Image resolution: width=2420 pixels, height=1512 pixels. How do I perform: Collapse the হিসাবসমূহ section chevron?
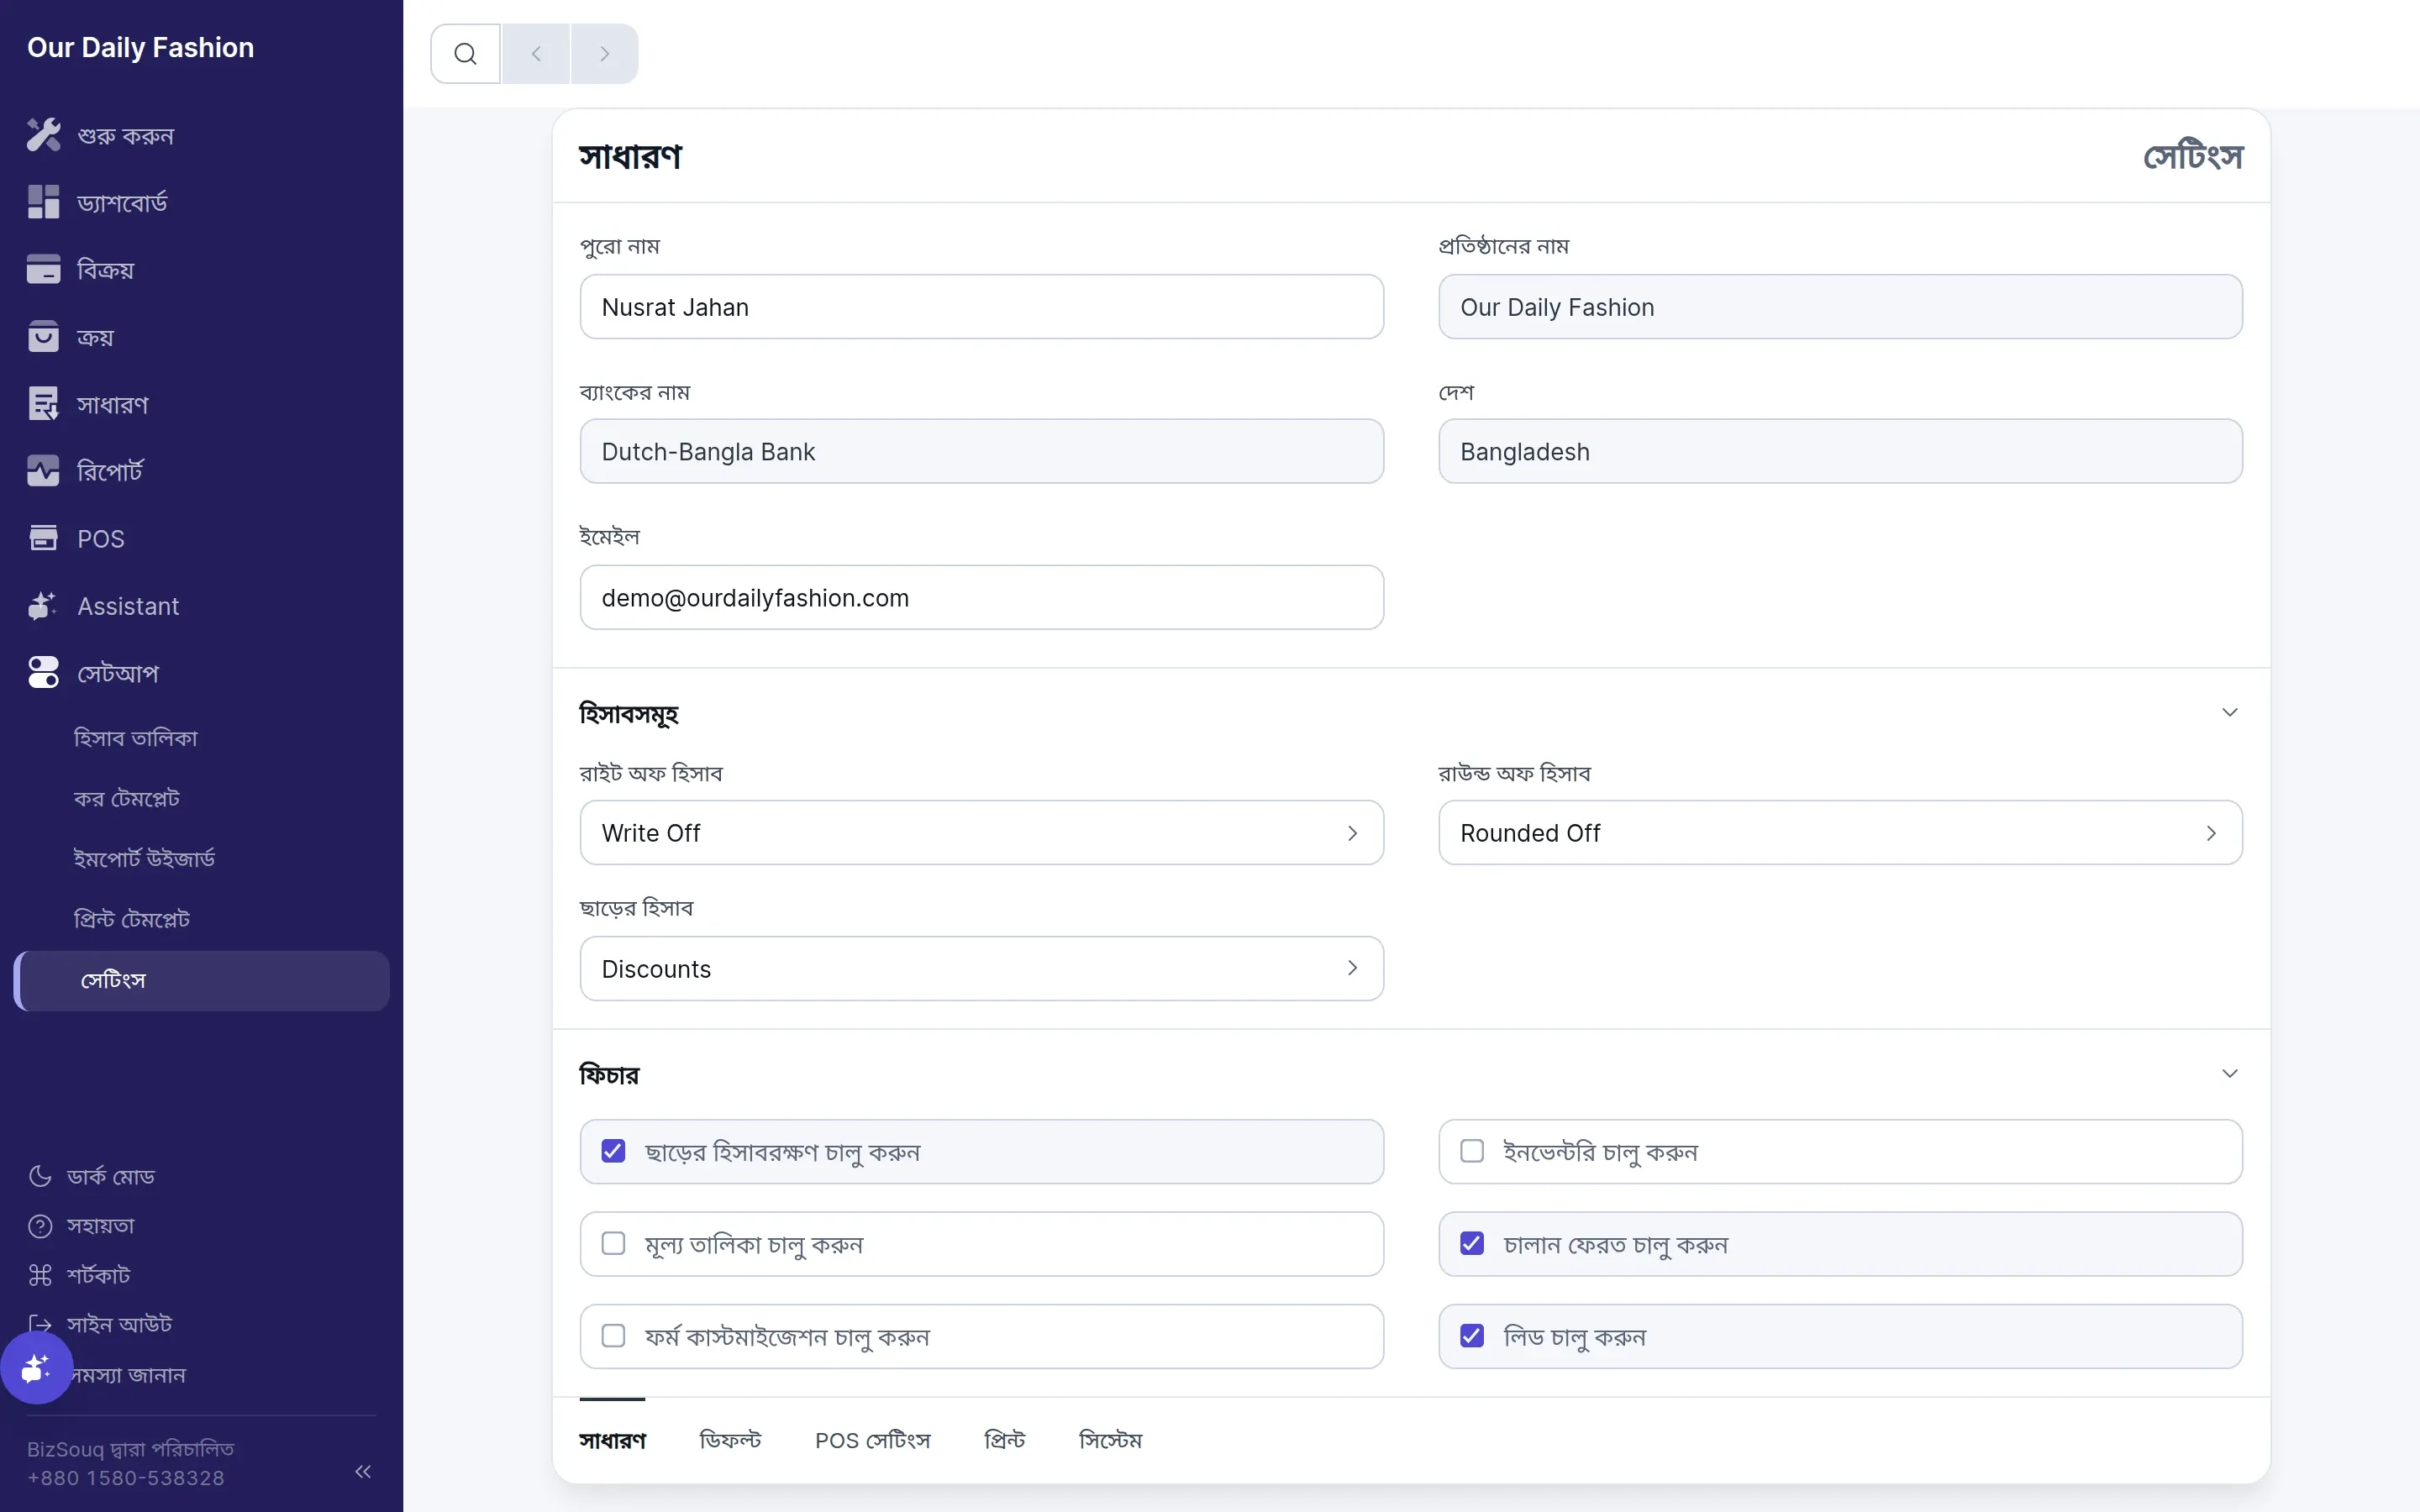[2229, 712]
